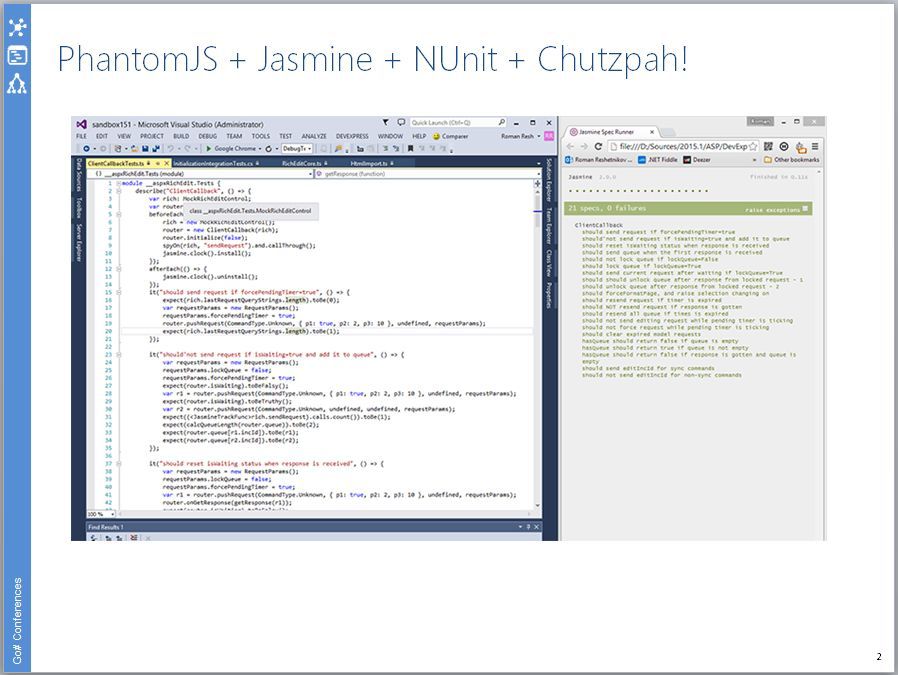
Task: Click the Quick Launch search magnifier icon
Action: click(x=502, y=122)
